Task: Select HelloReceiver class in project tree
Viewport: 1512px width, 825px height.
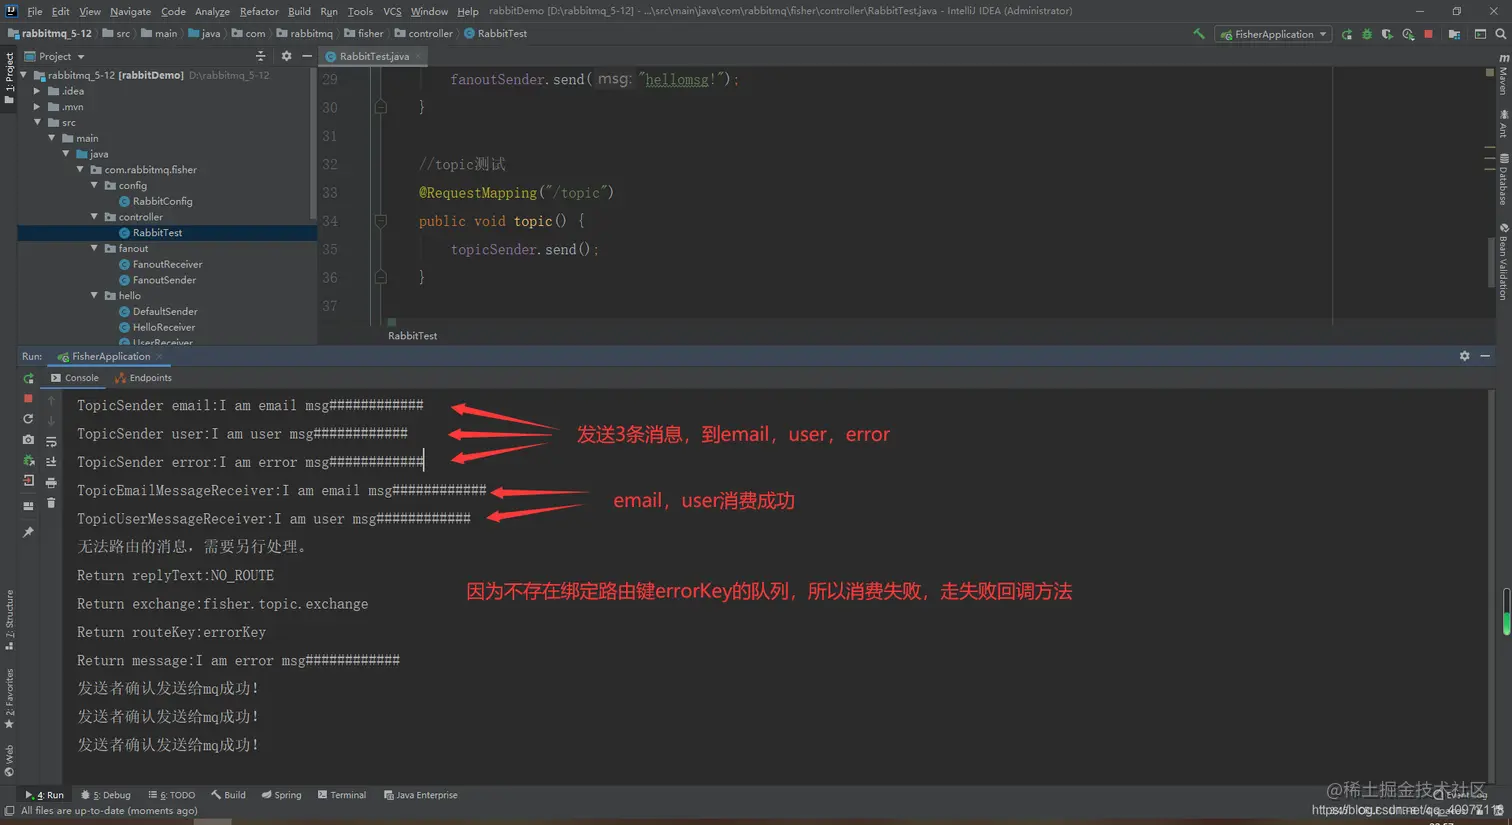Action: [164, 327]
